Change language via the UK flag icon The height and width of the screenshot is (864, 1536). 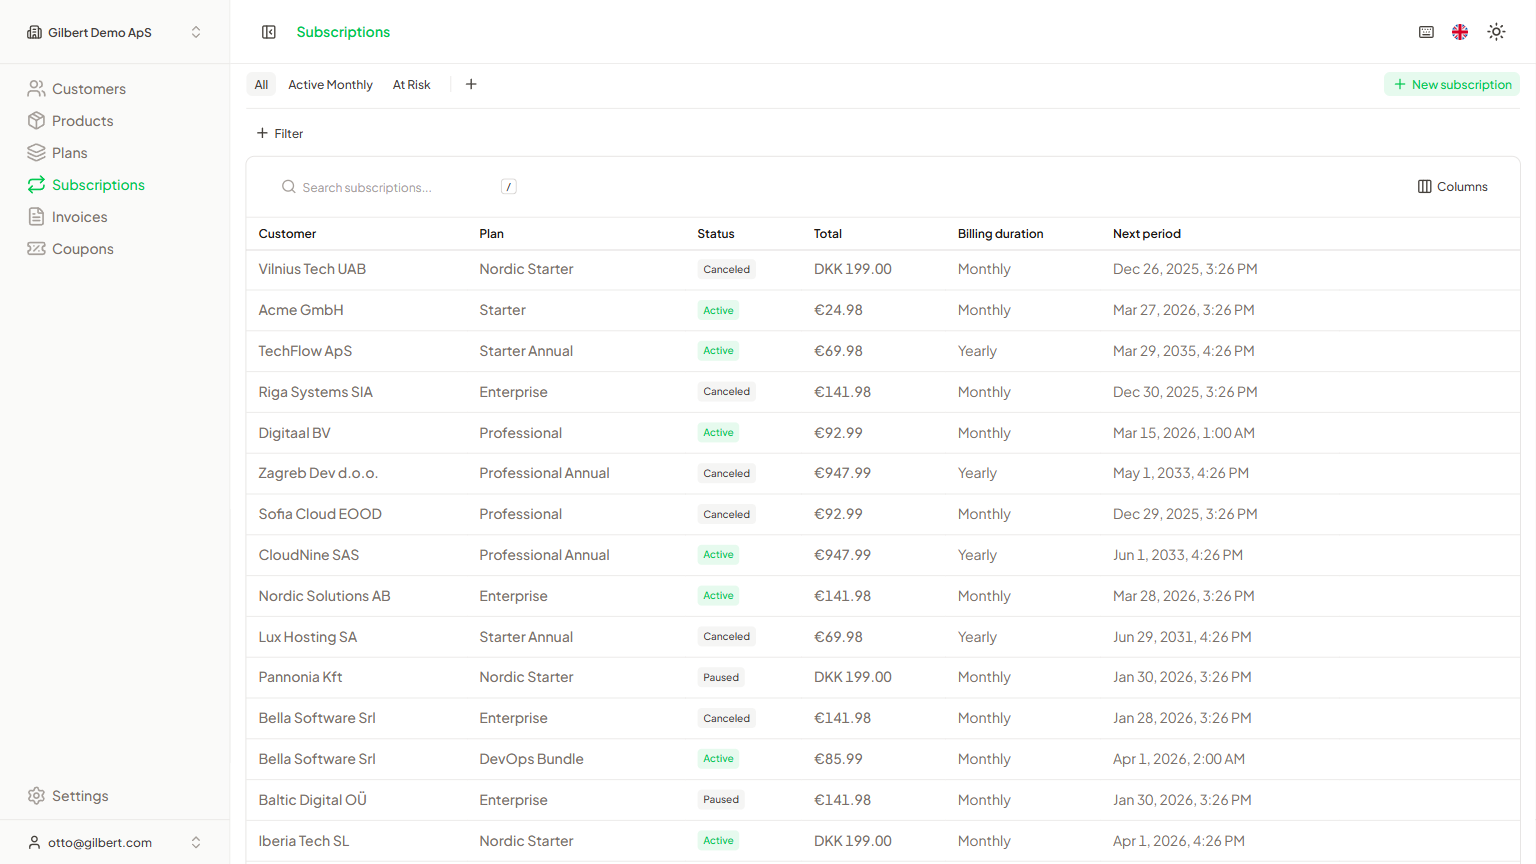[x=1459, y=31]
